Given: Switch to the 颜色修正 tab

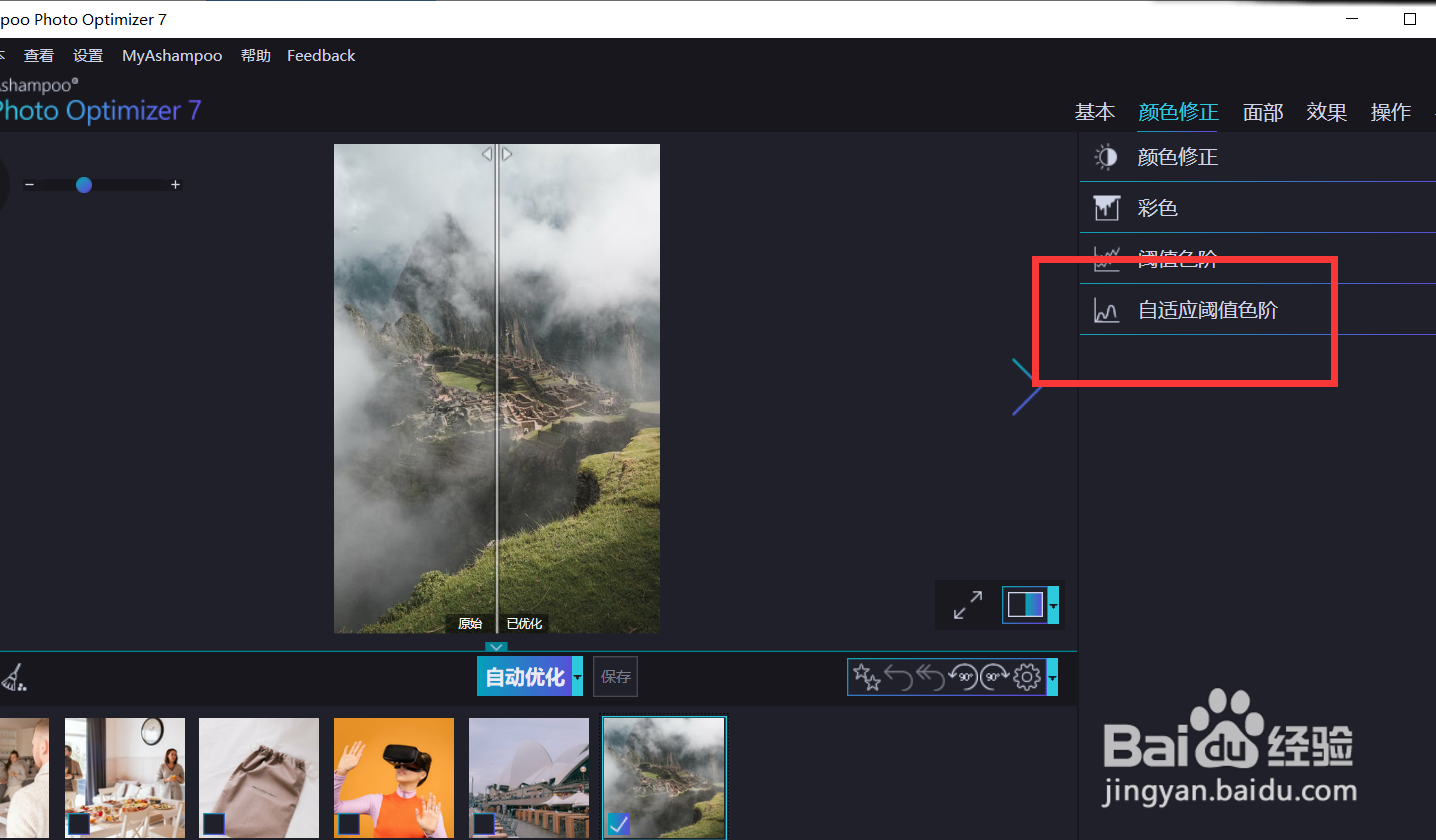Looking at the screenshot, I should (1178, 112).
